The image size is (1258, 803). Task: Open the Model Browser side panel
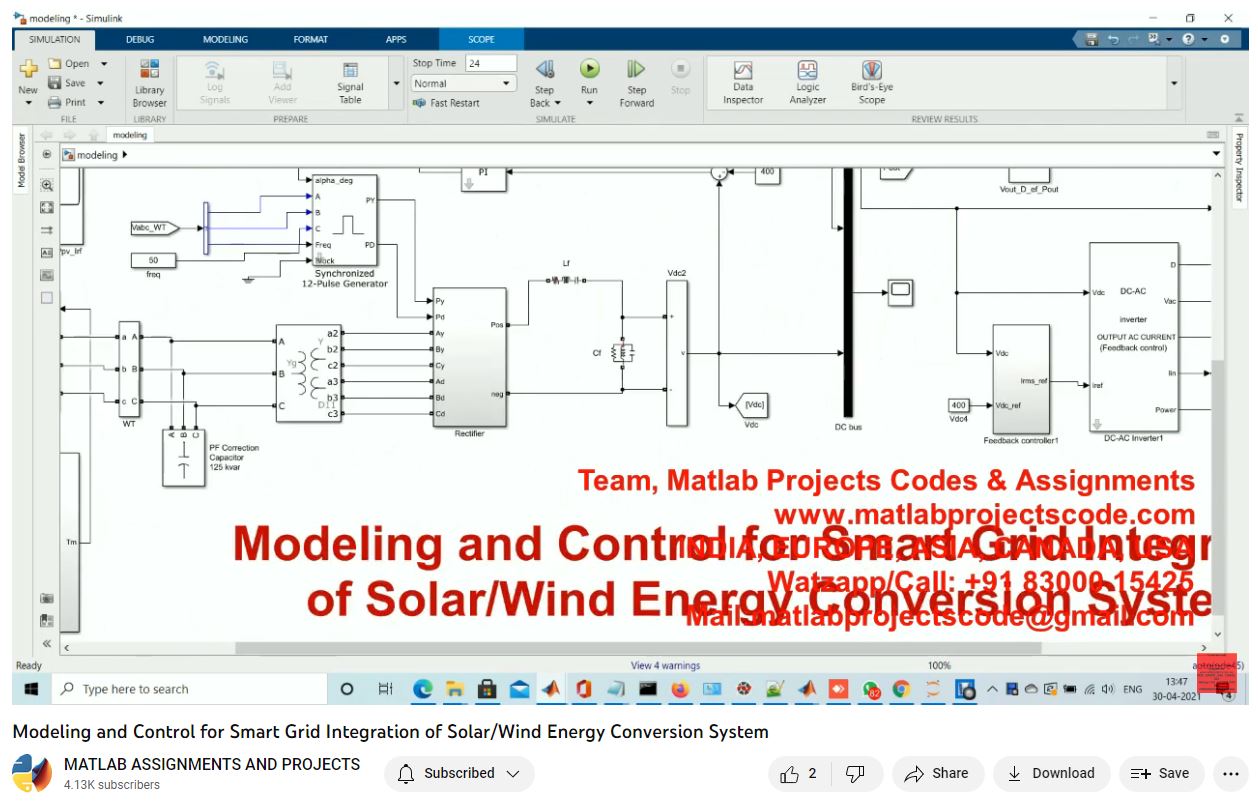coord(22,161)
